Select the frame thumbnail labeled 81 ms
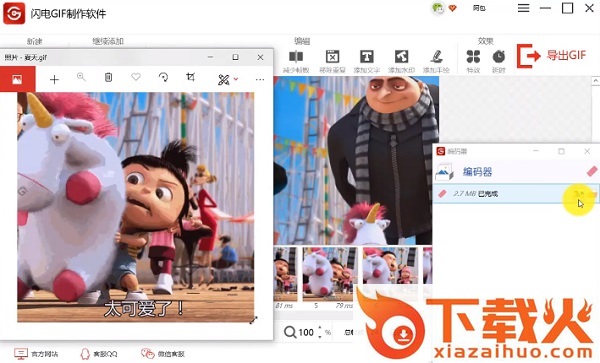 pos(285,274)
